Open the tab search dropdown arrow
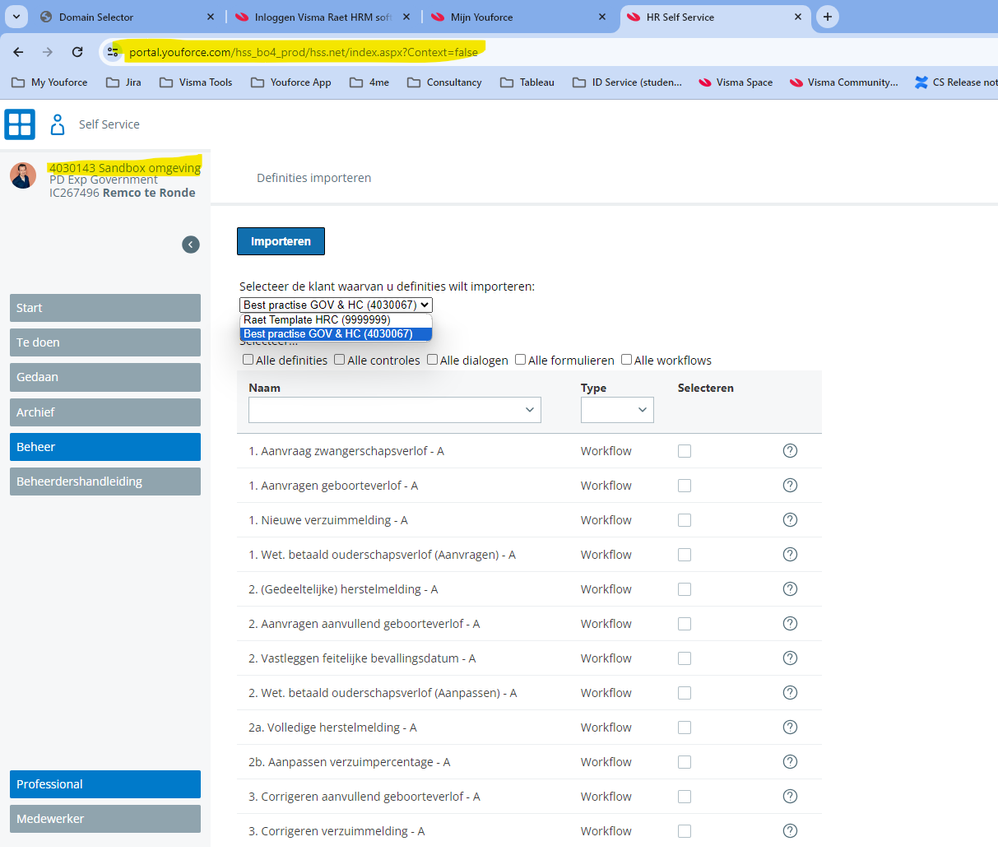This screenshot has height=847, width=998. (17, 17)
